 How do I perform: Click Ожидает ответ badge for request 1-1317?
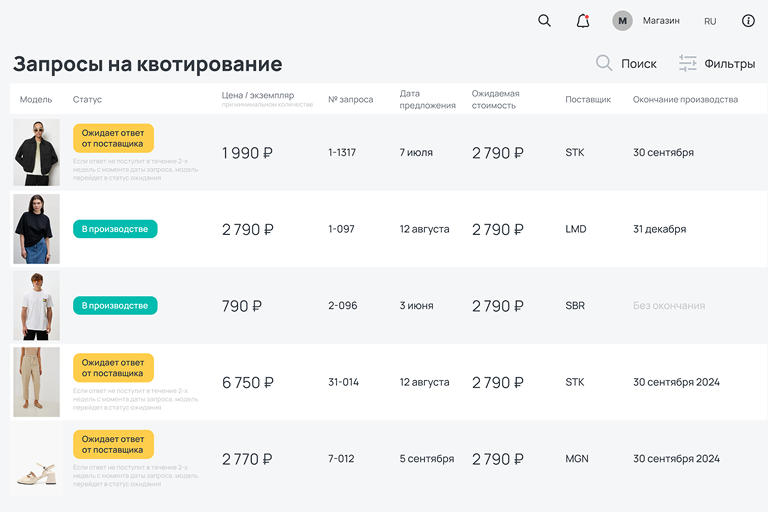(x=113, y=138)
